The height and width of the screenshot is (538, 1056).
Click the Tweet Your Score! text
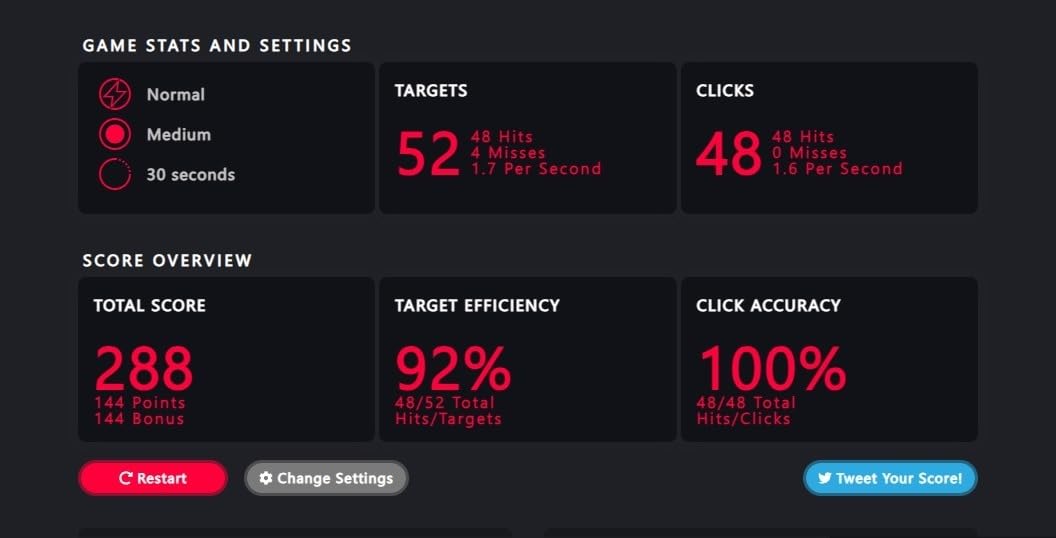pyautogui.click(x=899, y=478)
